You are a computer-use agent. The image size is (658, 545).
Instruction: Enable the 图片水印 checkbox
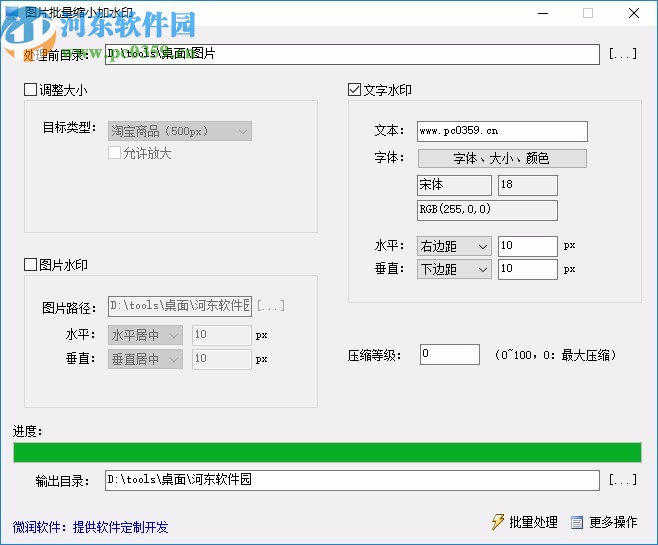click(30, 265)
